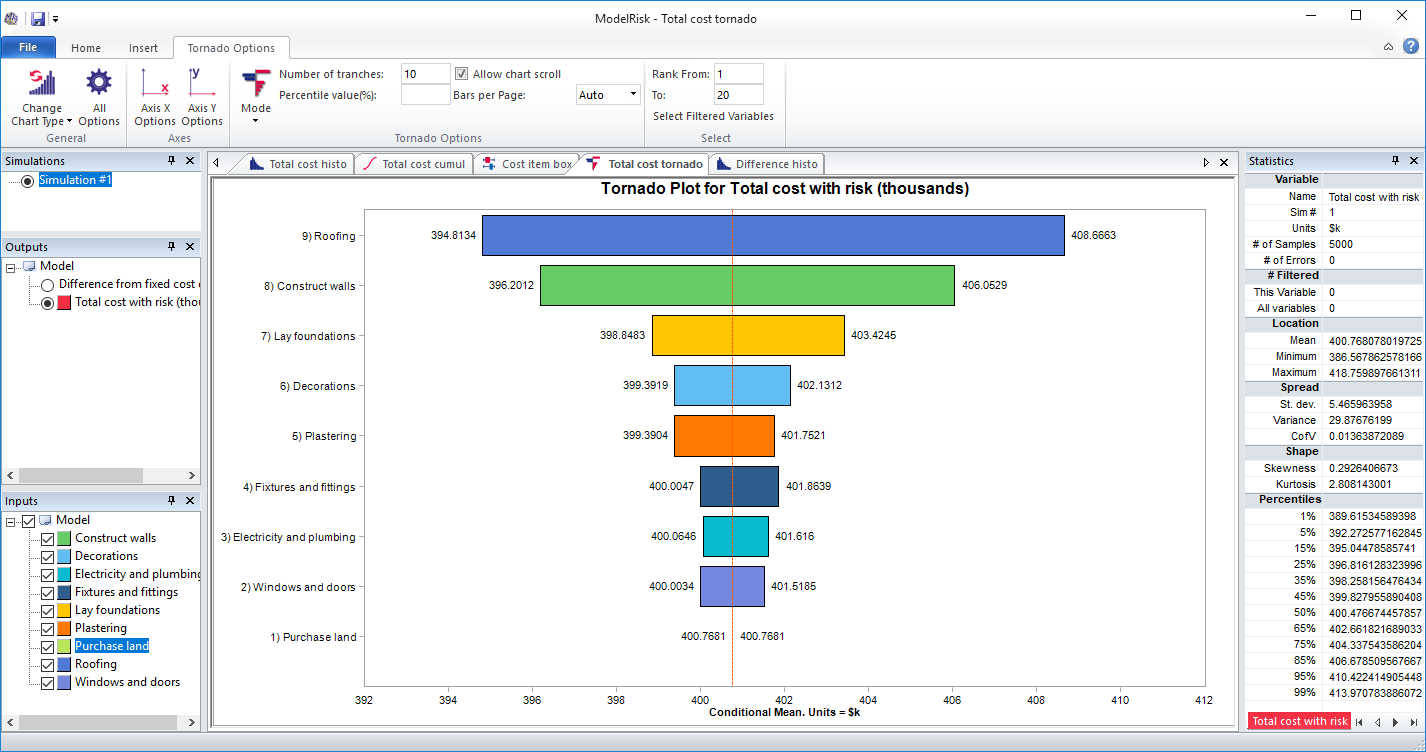
Task: Click the tornado Mode icon
Action: tap(256, 91)
